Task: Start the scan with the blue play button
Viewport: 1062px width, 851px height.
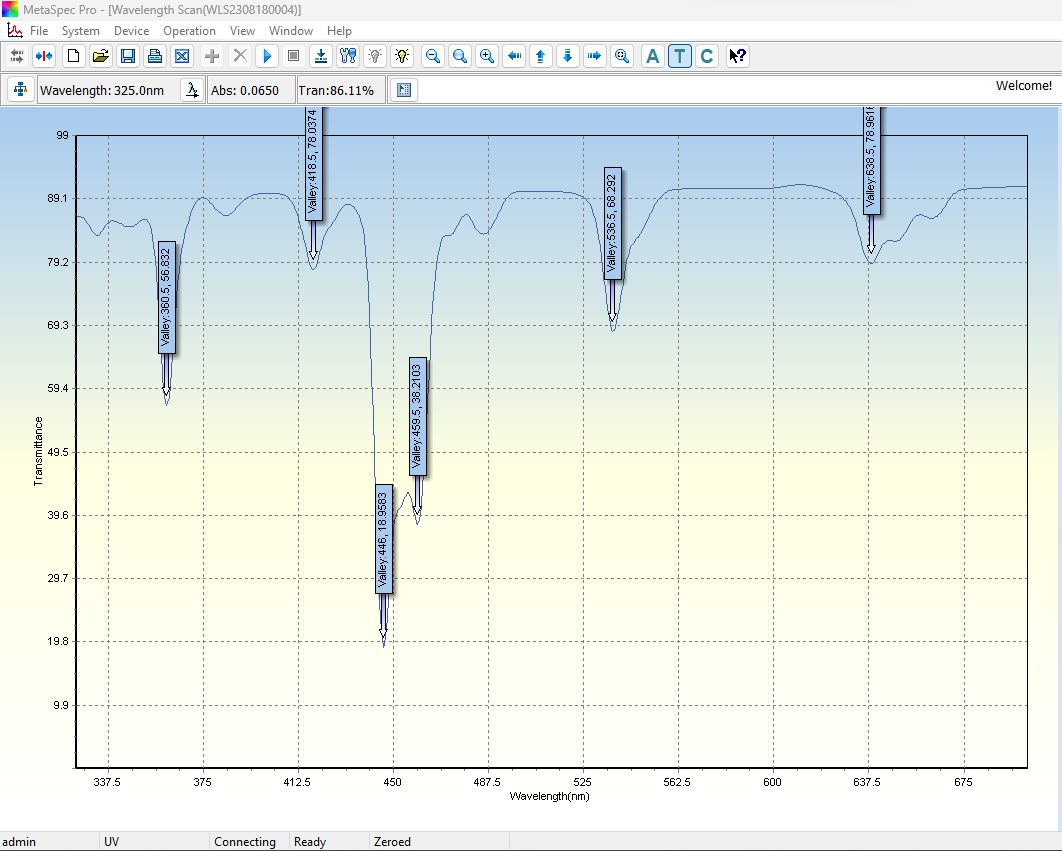Action: tap(267, 56)
